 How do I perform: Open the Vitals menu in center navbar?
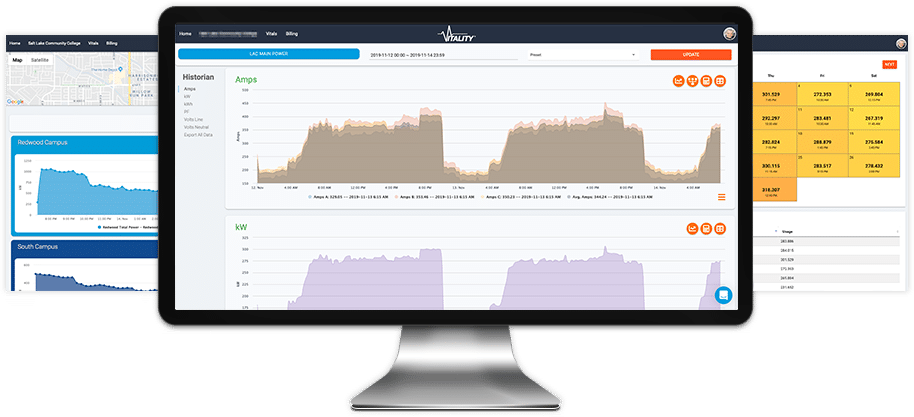coord(271,34)
